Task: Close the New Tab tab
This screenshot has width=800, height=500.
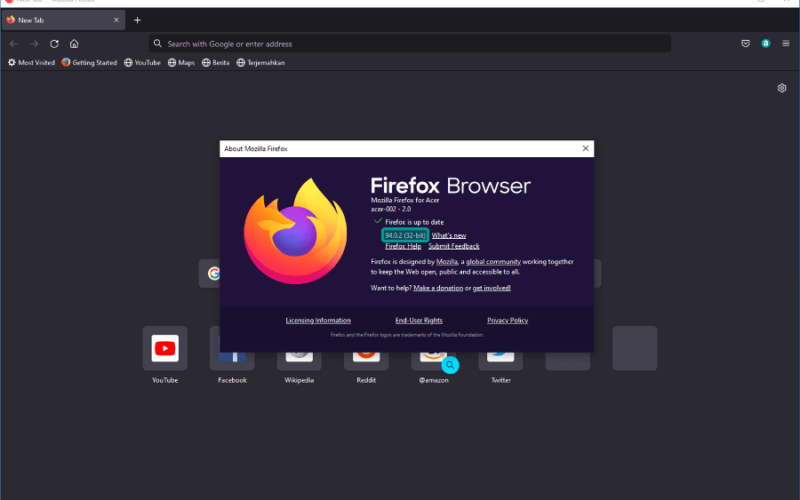Action: pos(116,20)
